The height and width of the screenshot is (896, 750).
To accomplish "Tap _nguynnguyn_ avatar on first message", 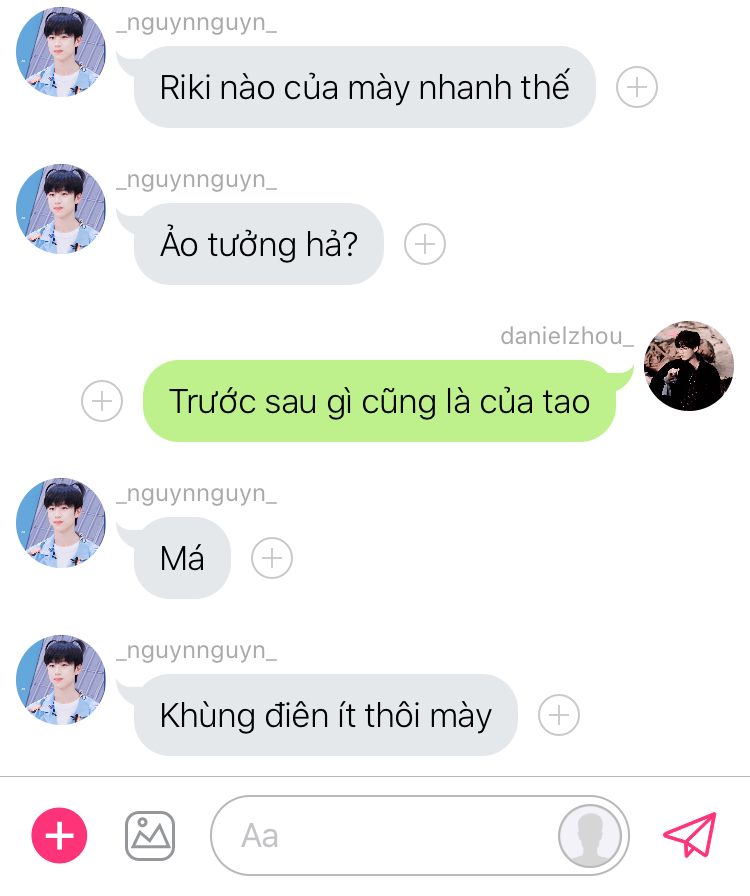I will click(x=61, y=52).
